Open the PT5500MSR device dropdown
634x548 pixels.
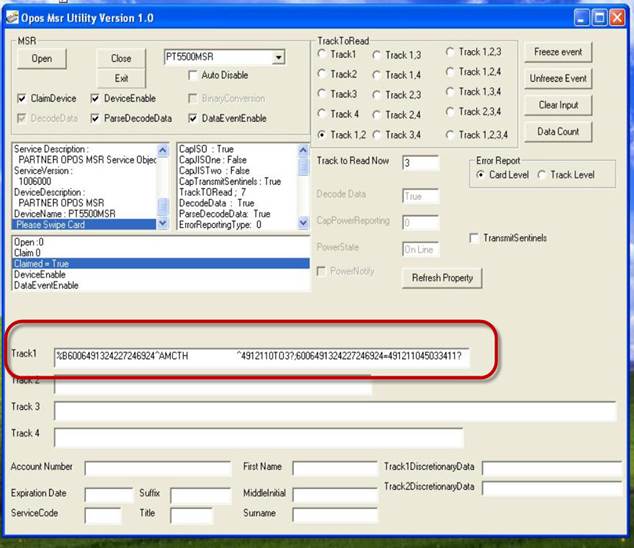[x=278, y=57]
